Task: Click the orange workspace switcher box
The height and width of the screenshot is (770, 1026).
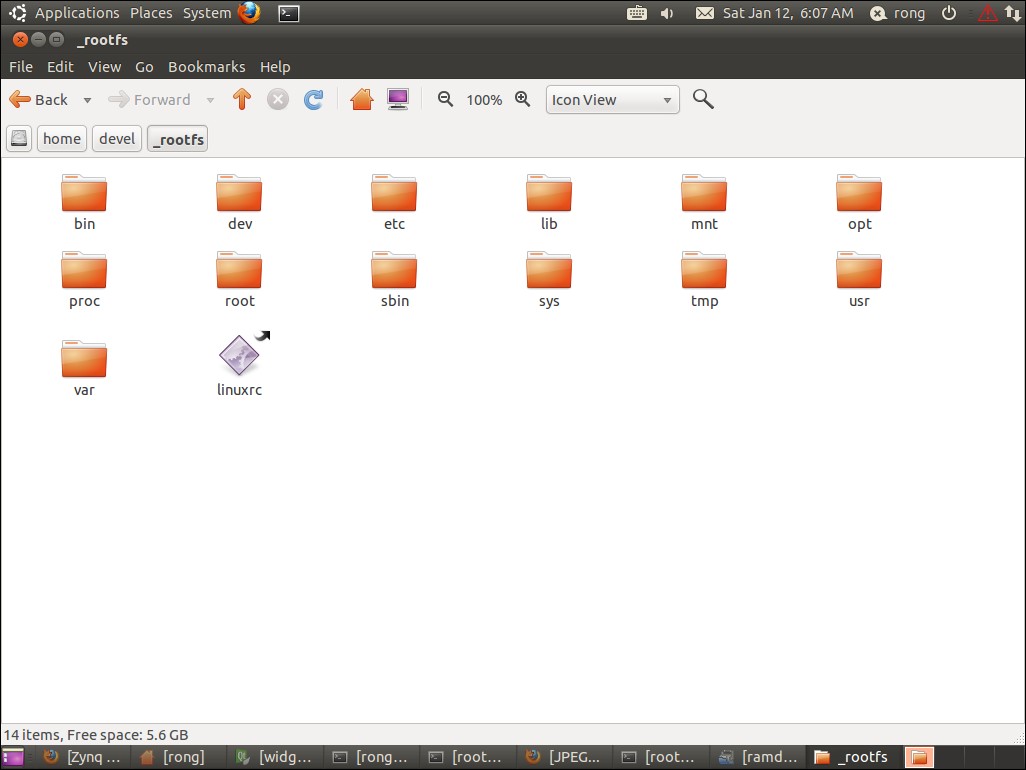Action: point(919,758)
